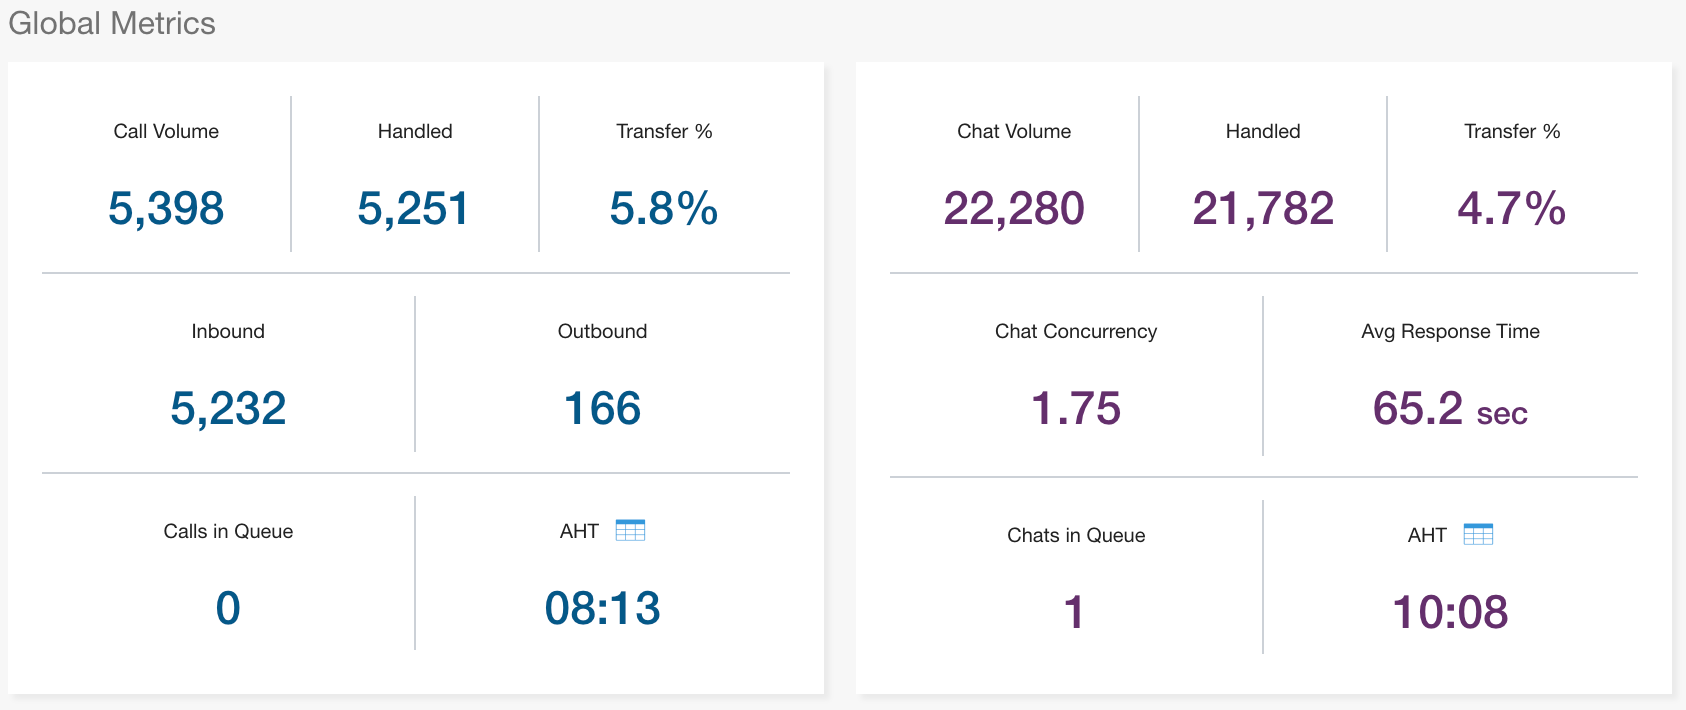
Task: Click the Chat Volume label
Action: [1014, 131]
